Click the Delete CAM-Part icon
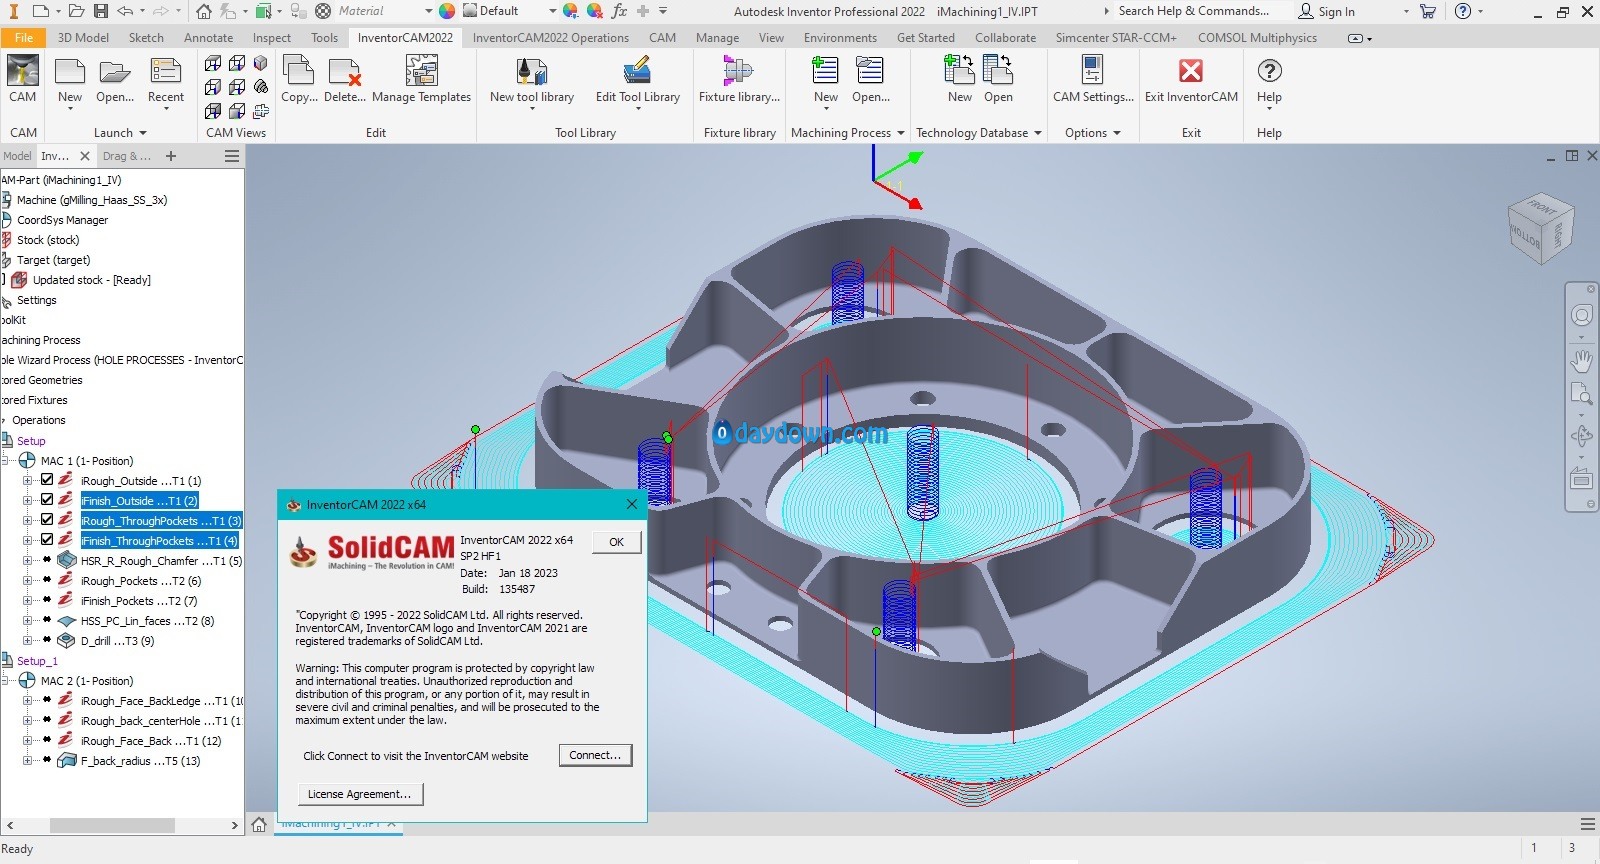1600x864 pixels. [344, 72]
